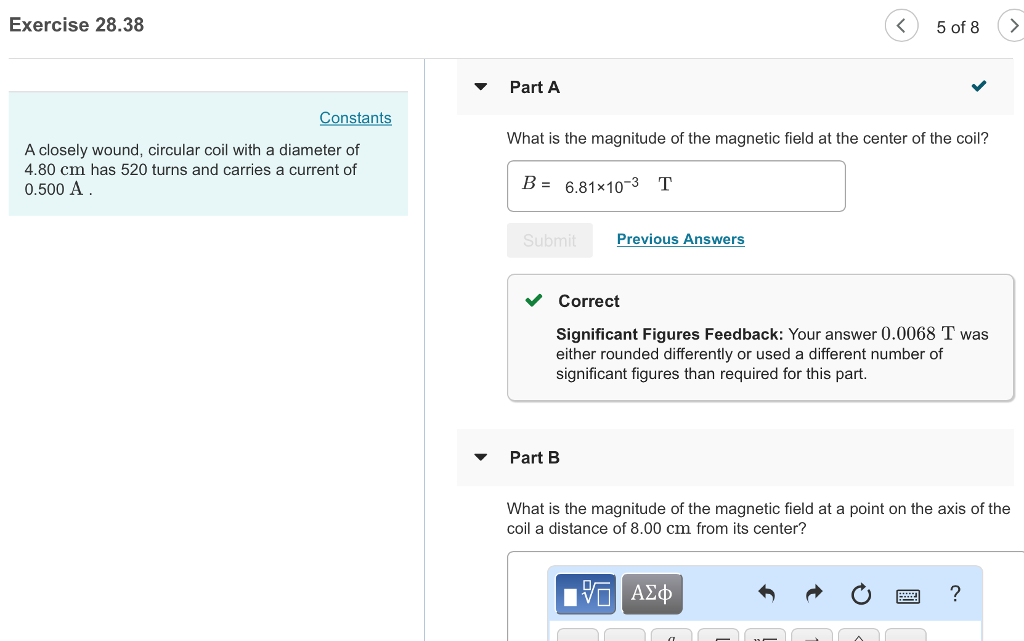Select the equation templates icon
This screenshot has width=1024, height=641.
coord(585,594)
